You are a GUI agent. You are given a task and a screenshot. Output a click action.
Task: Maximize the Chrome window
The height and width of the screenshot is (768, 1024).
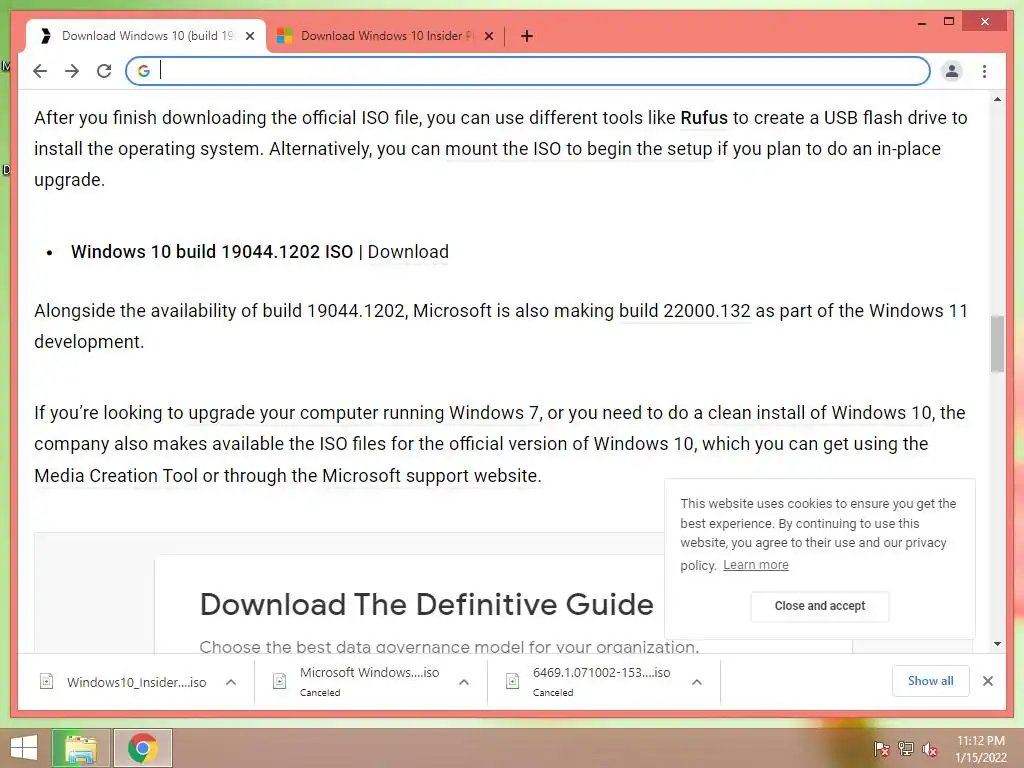tap(949, 22)
